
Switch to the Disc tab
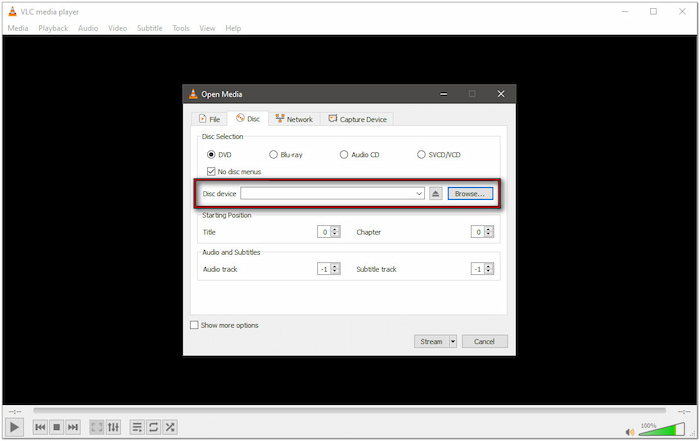click(248, 119)
